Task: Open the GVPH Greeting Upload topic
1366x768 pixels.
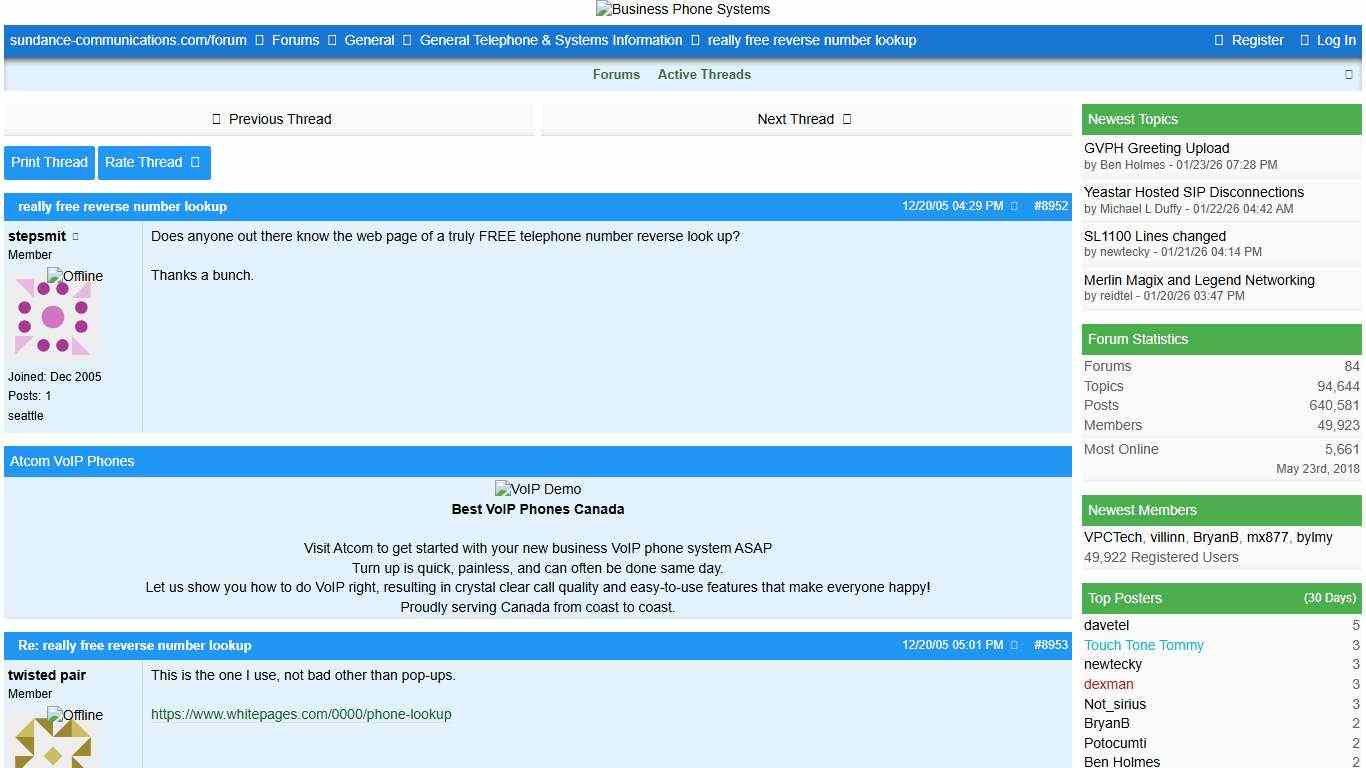Action: 1156,148
